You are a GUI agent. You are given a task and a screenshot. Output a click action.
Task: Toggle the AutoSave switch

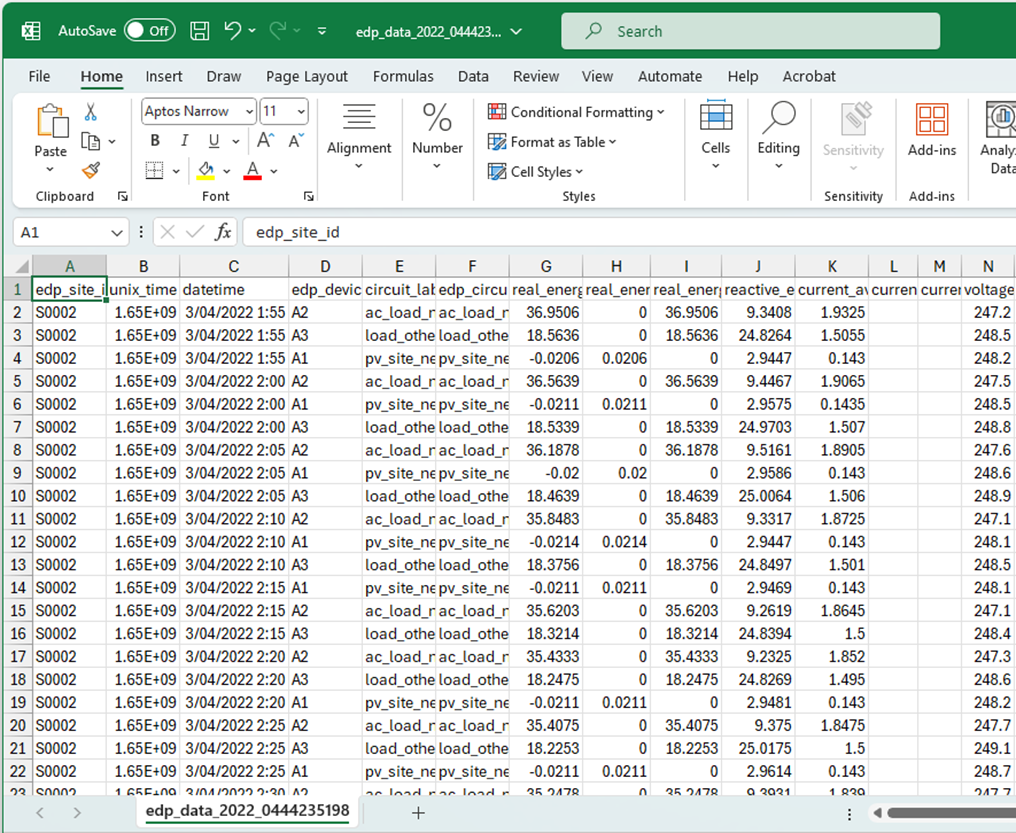pos(149,31)
